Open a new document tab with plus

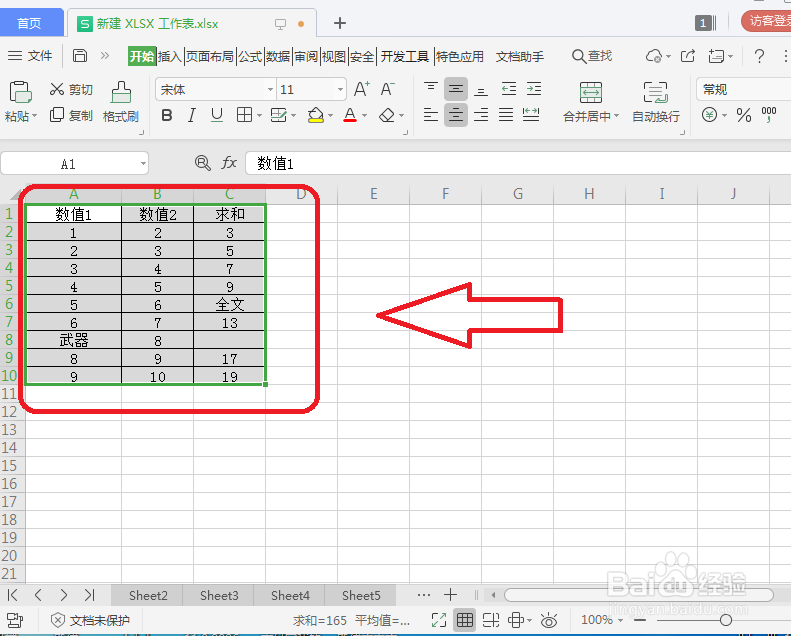pyautogui.click(x=340, y=23)
